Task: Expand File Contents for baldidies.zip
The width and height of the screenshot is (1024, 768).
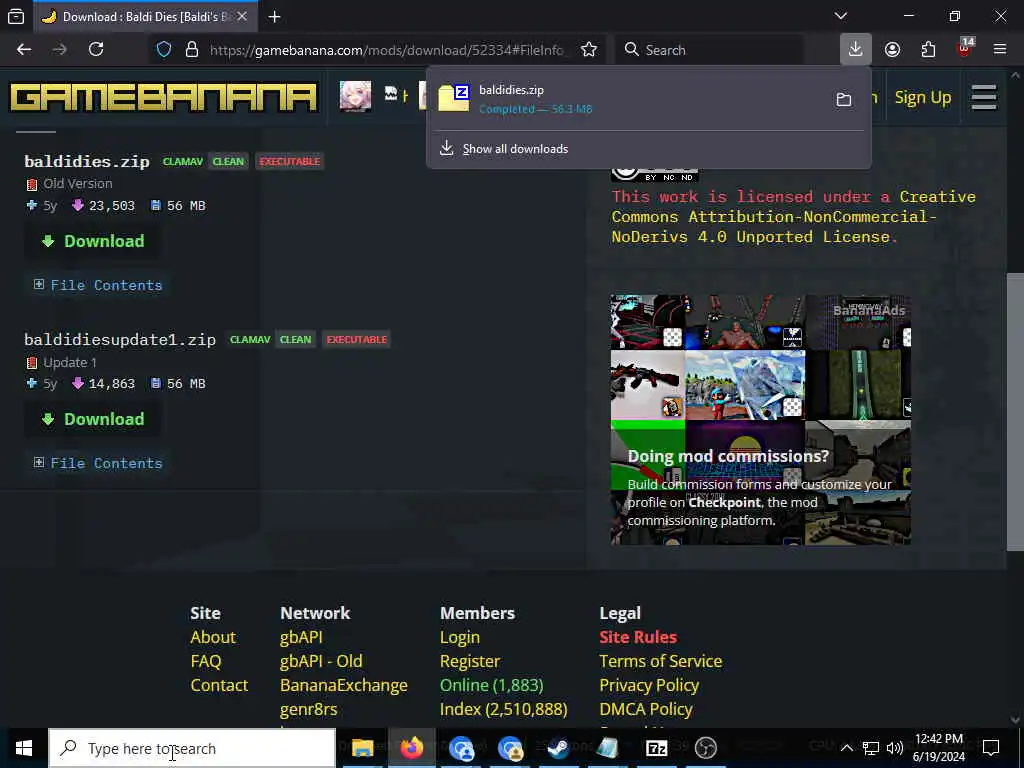Action: [x=98, y=285]
